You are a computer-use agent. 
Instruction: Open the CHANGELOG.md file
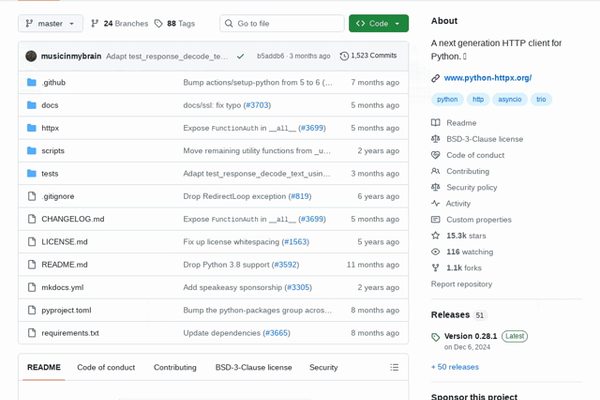pyautogui.click(x=73, y=219)
